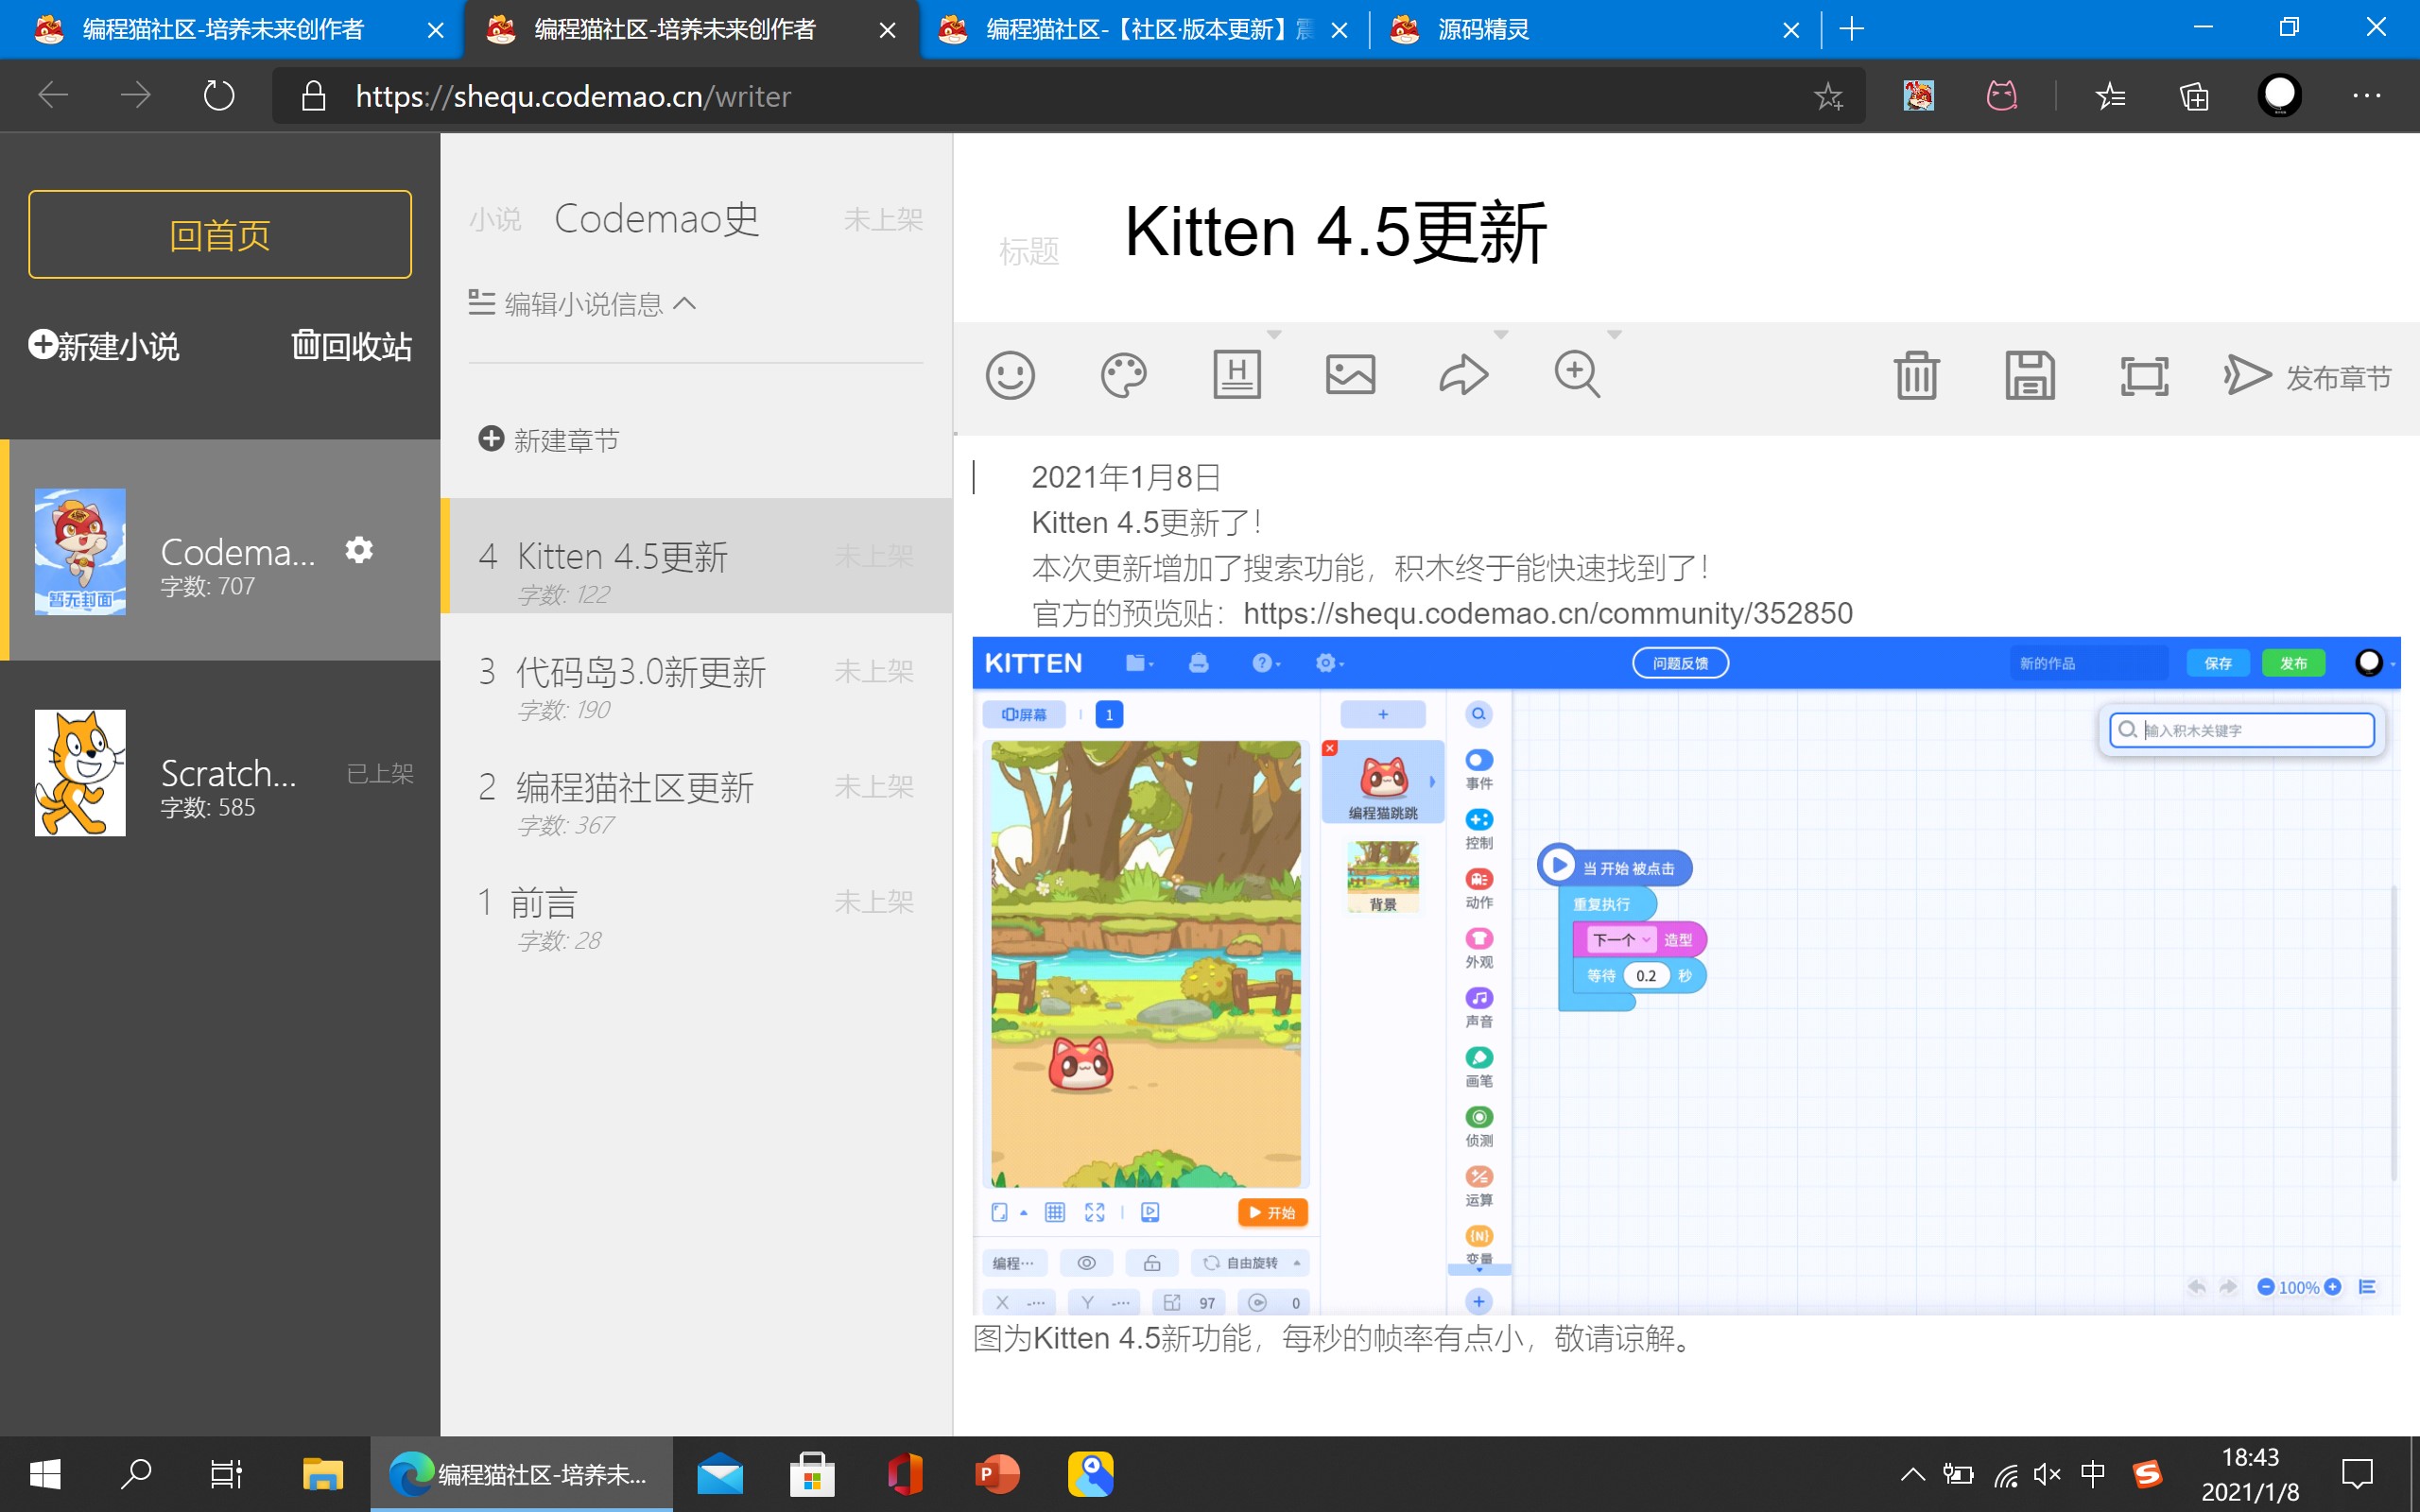Image resolution: width=2420 pixels, height=1512 pixels.
Task: Open dropdown arrow beside share tool
Action: tap(1501, 334)
